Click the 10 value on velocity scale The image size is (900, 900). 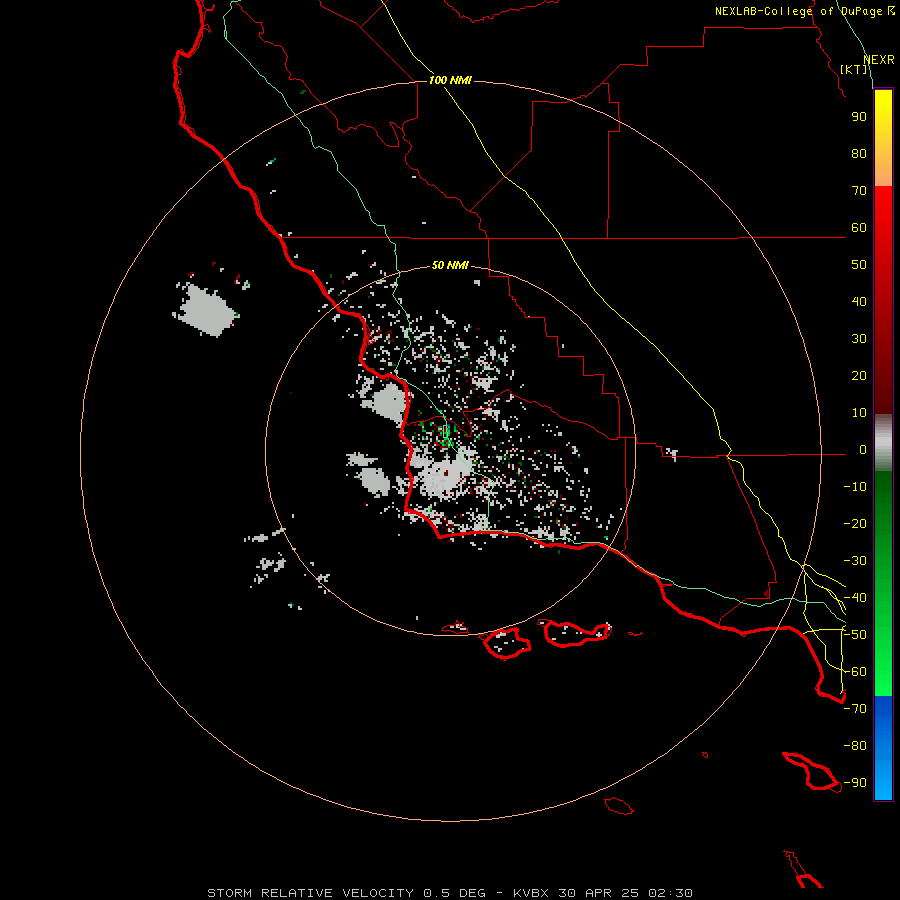pyautogui.click(x=859, y=413)
